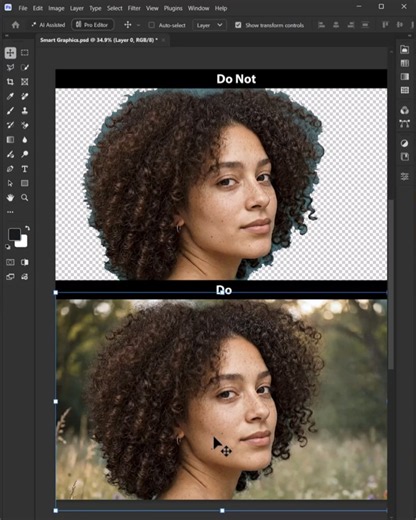Select the Selection Brush tool
Image resolution: width=416 pixels, height=520 pixels.
point(25,67)
